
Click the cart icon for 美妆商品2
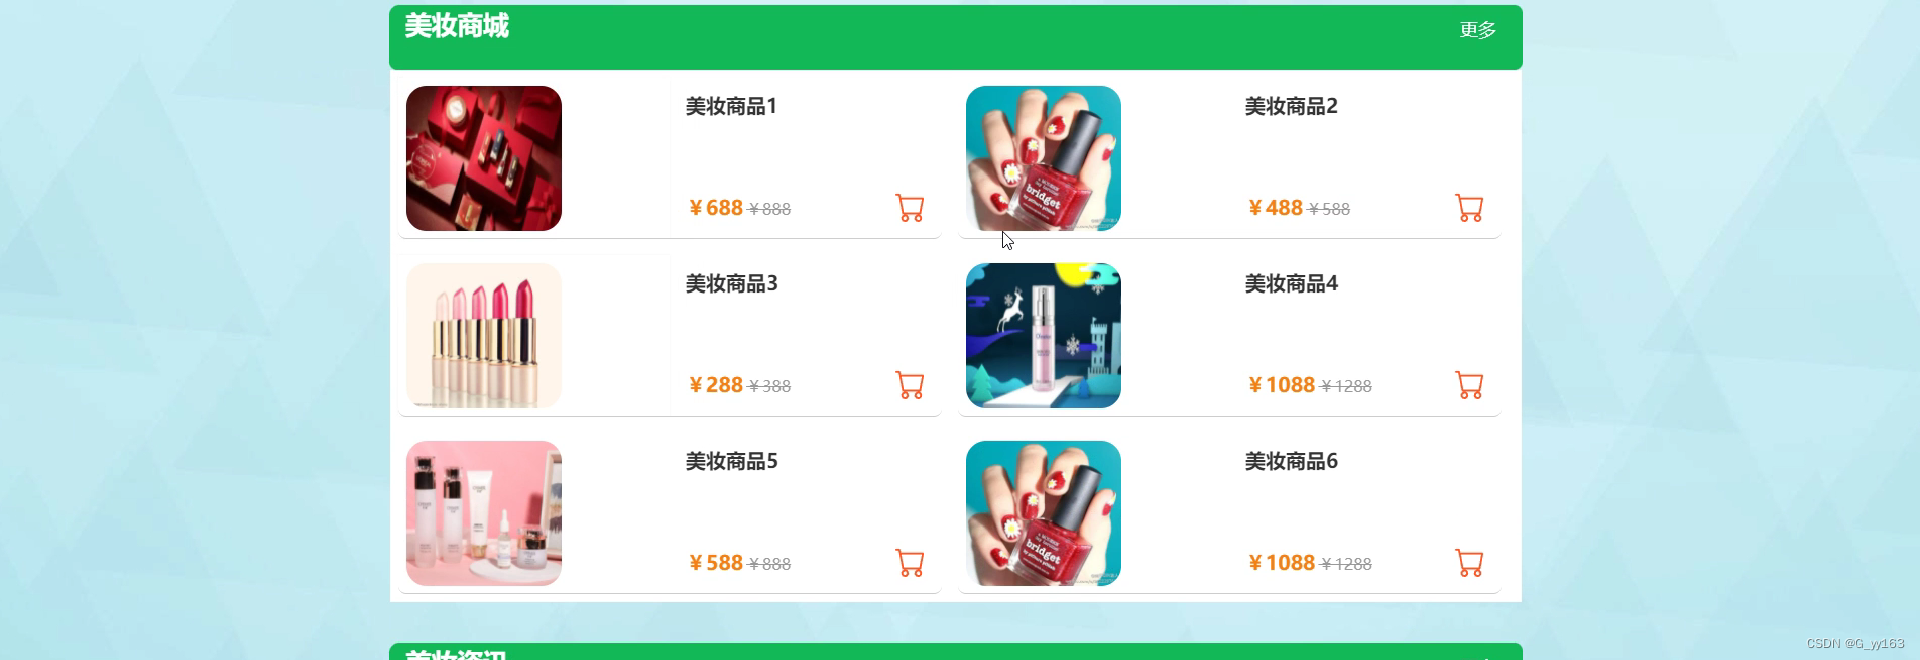pyautogui.click(x=1469, y=208)
